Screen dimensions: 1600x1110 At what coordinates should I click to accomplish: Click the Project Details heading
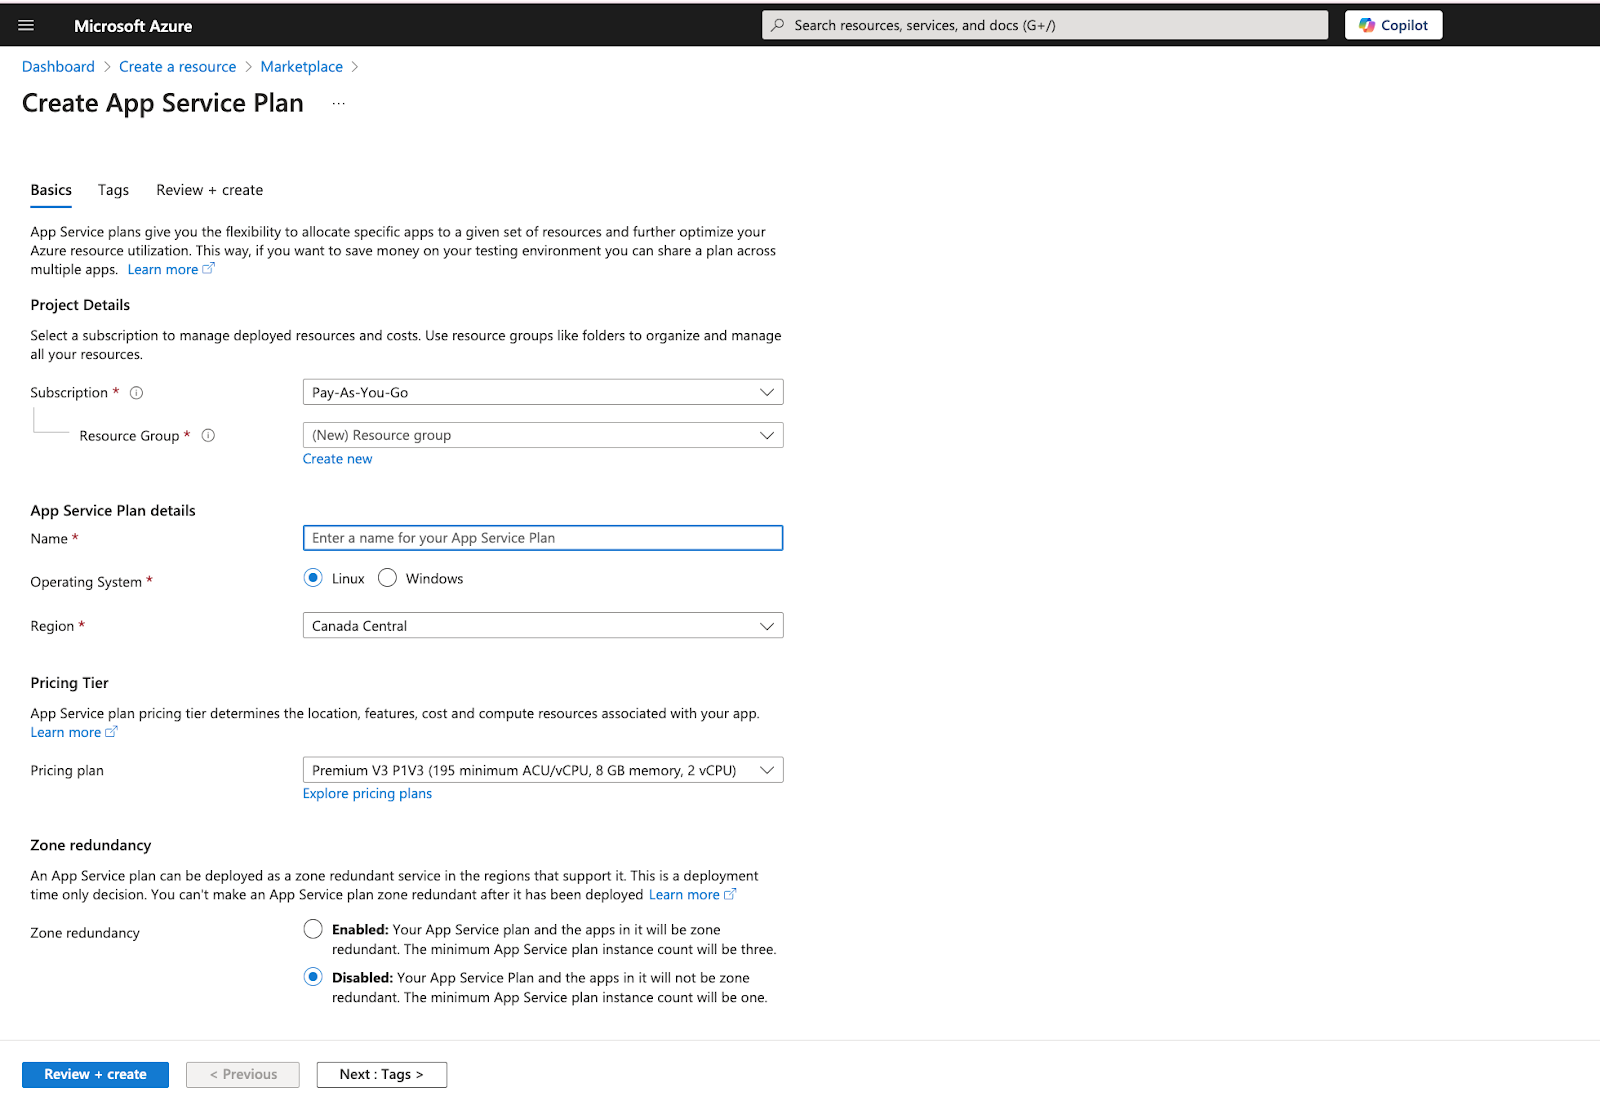[x=80, y=305]
